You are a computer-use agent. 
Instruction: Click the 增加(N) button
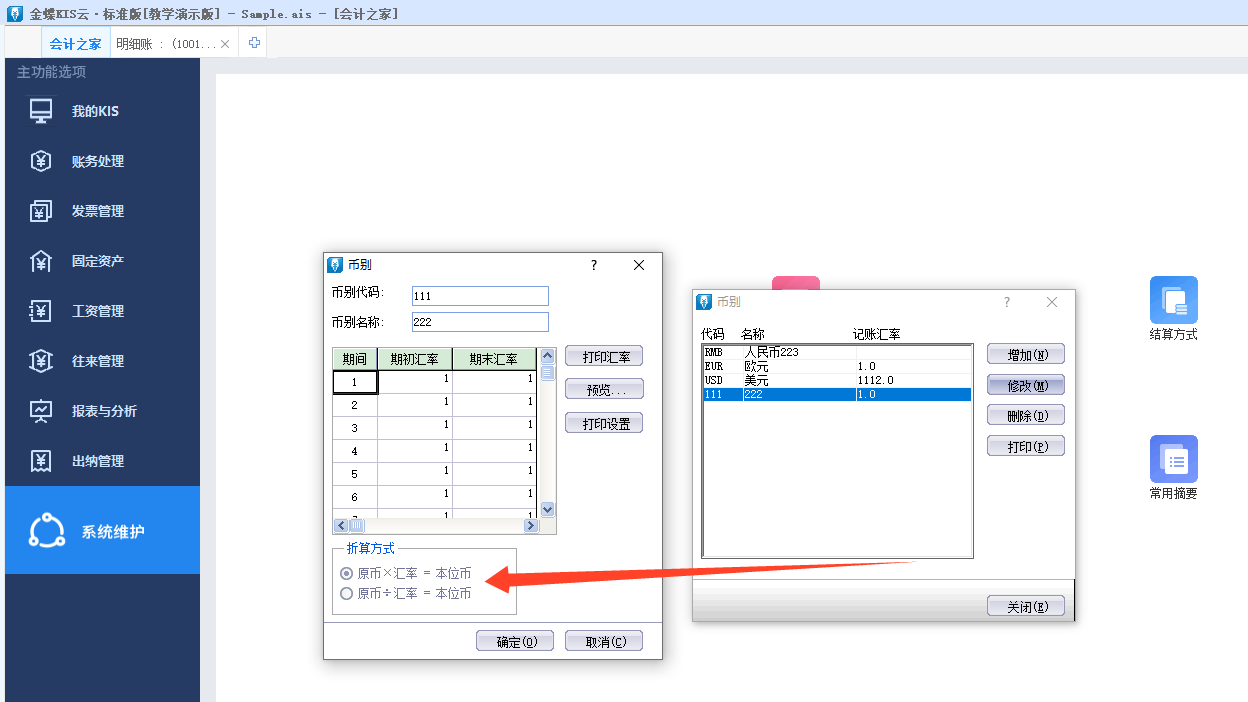[x=1025, y=354]
